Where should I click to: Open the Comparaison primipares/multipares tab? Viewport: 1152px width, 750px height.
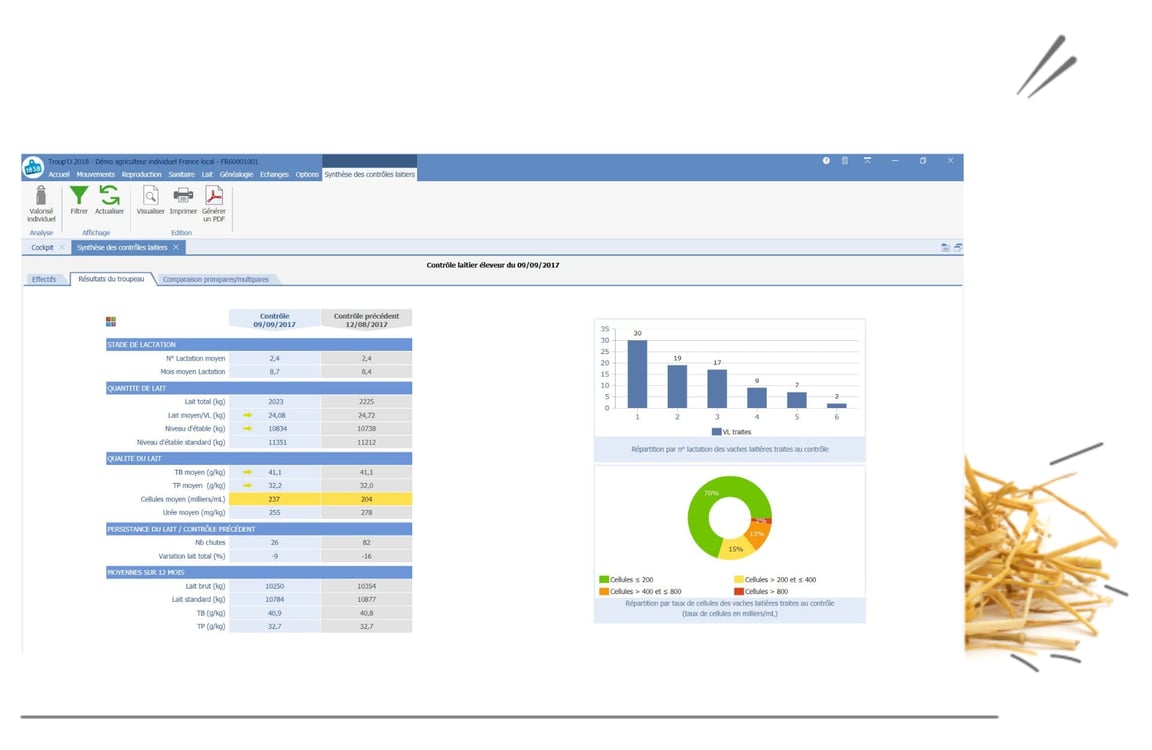pyautogui.click(x=216, y=280)
